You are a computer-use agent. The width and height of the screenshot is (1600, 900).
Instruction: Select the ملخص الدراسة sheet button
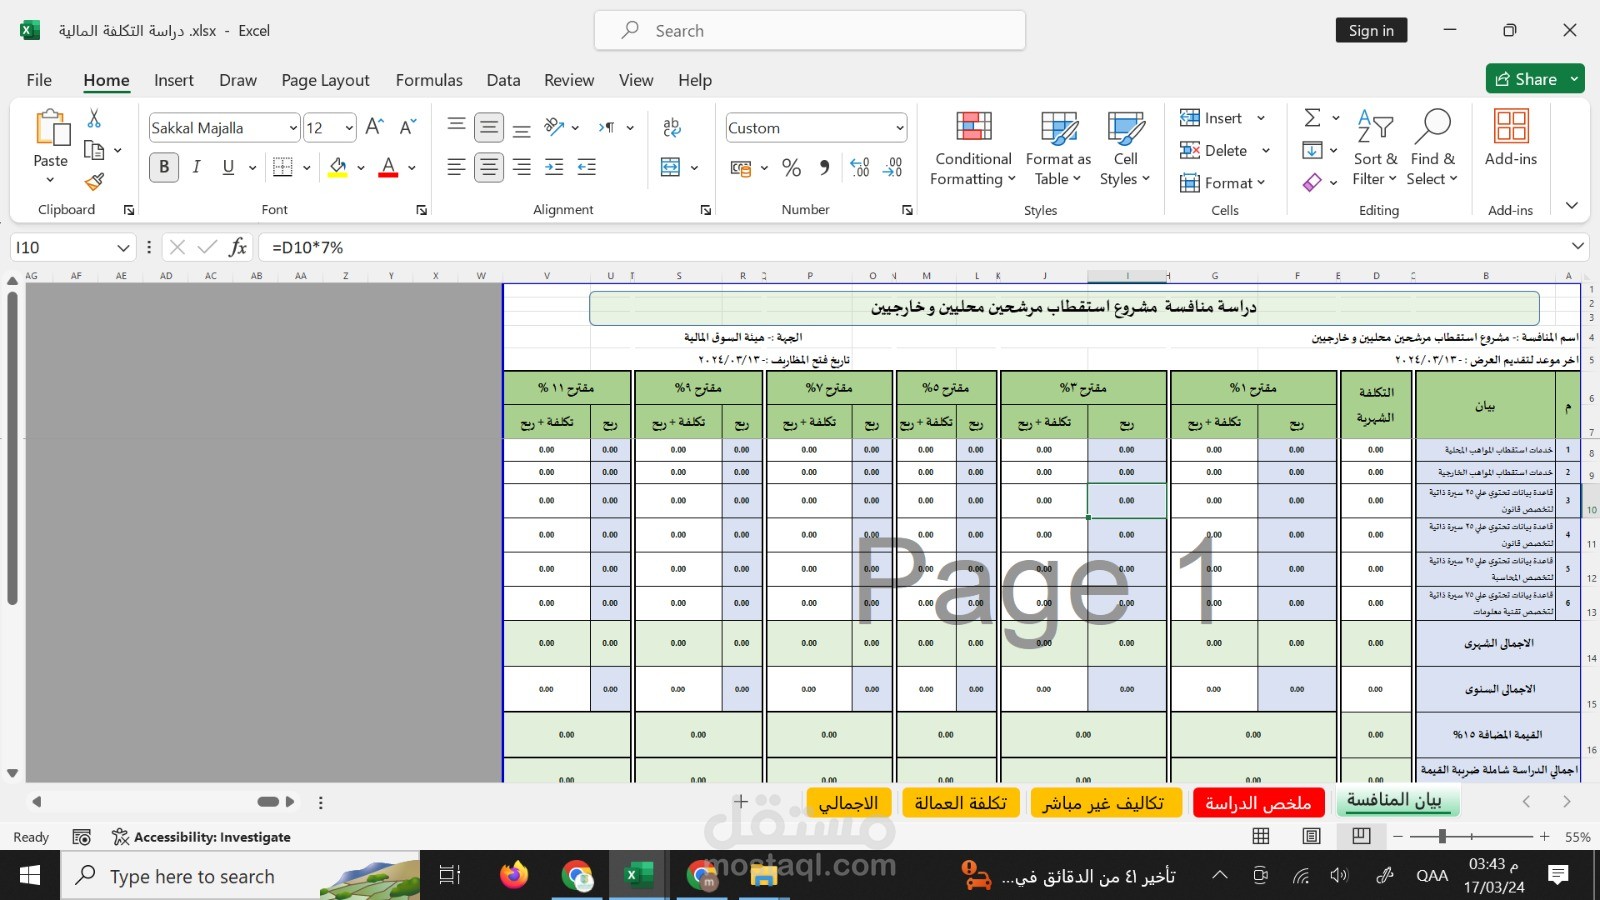point(1258,802)
